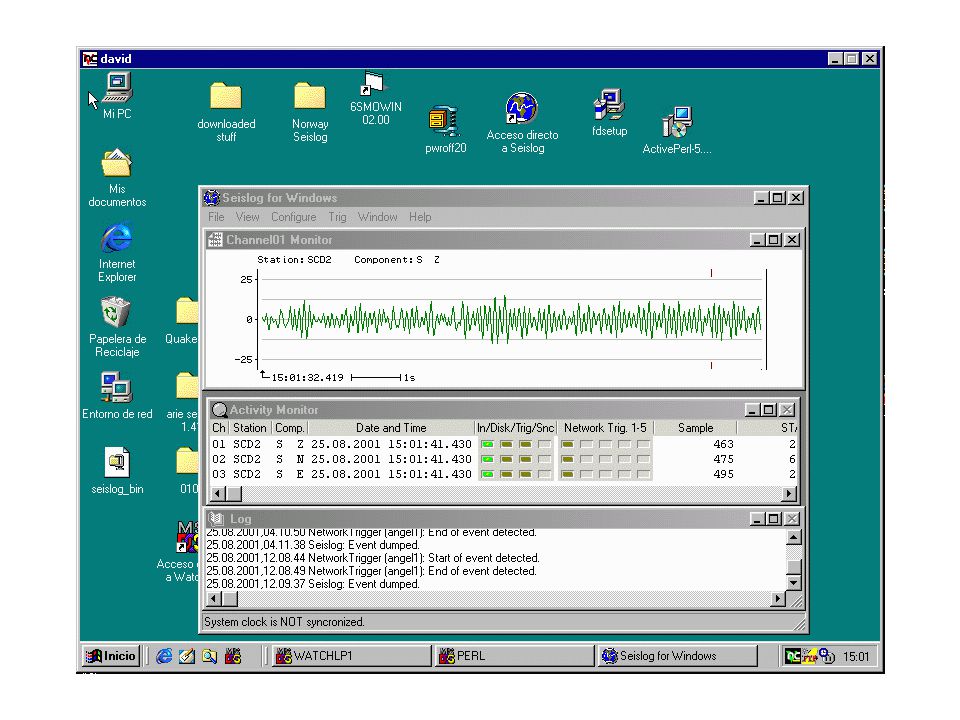Viewport: 960px width, 720px height.
Task: Click the 'Network Trig. 1-5' column header
Action: point(605,428)
